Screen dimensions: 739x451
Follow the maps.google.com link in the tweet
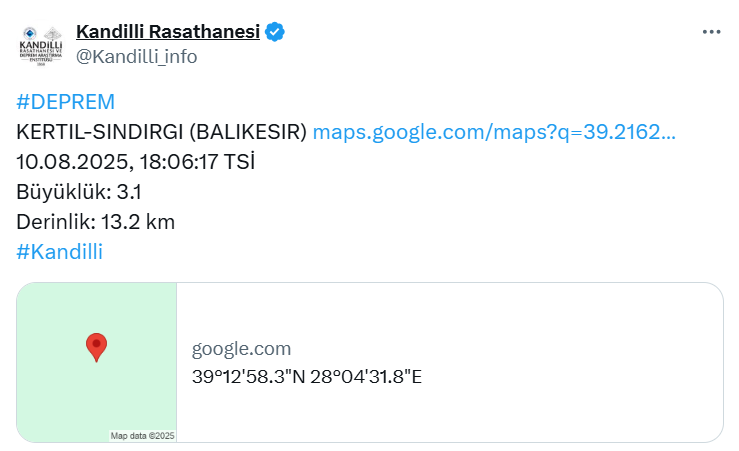tap(494, 132)
